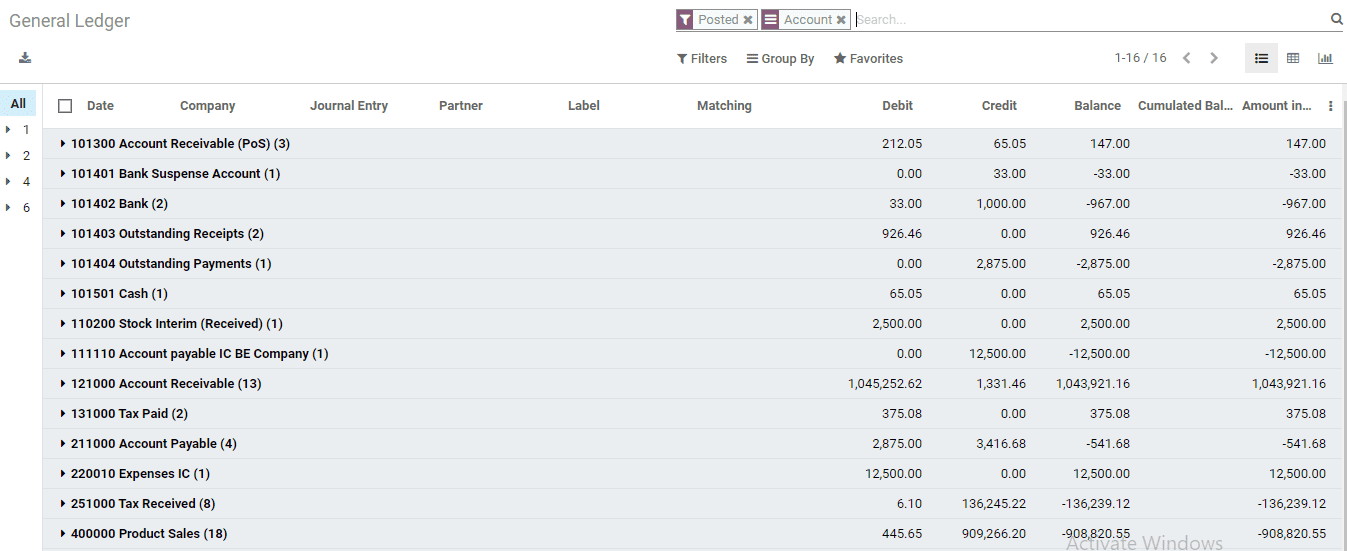Switch to graph chart view

[x=1325, y=59]
